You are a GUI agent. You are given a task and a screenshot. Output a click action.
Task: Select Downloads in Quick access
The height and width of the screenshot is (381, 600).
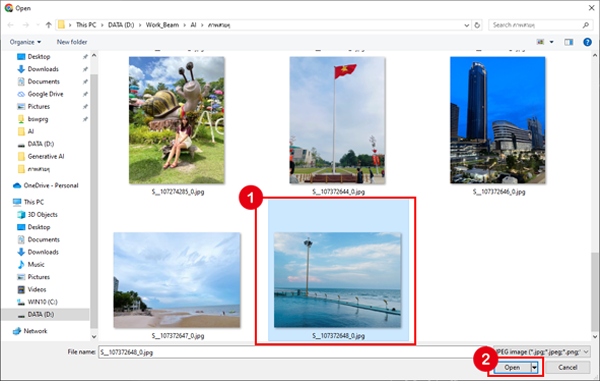(x=43, y=69)
